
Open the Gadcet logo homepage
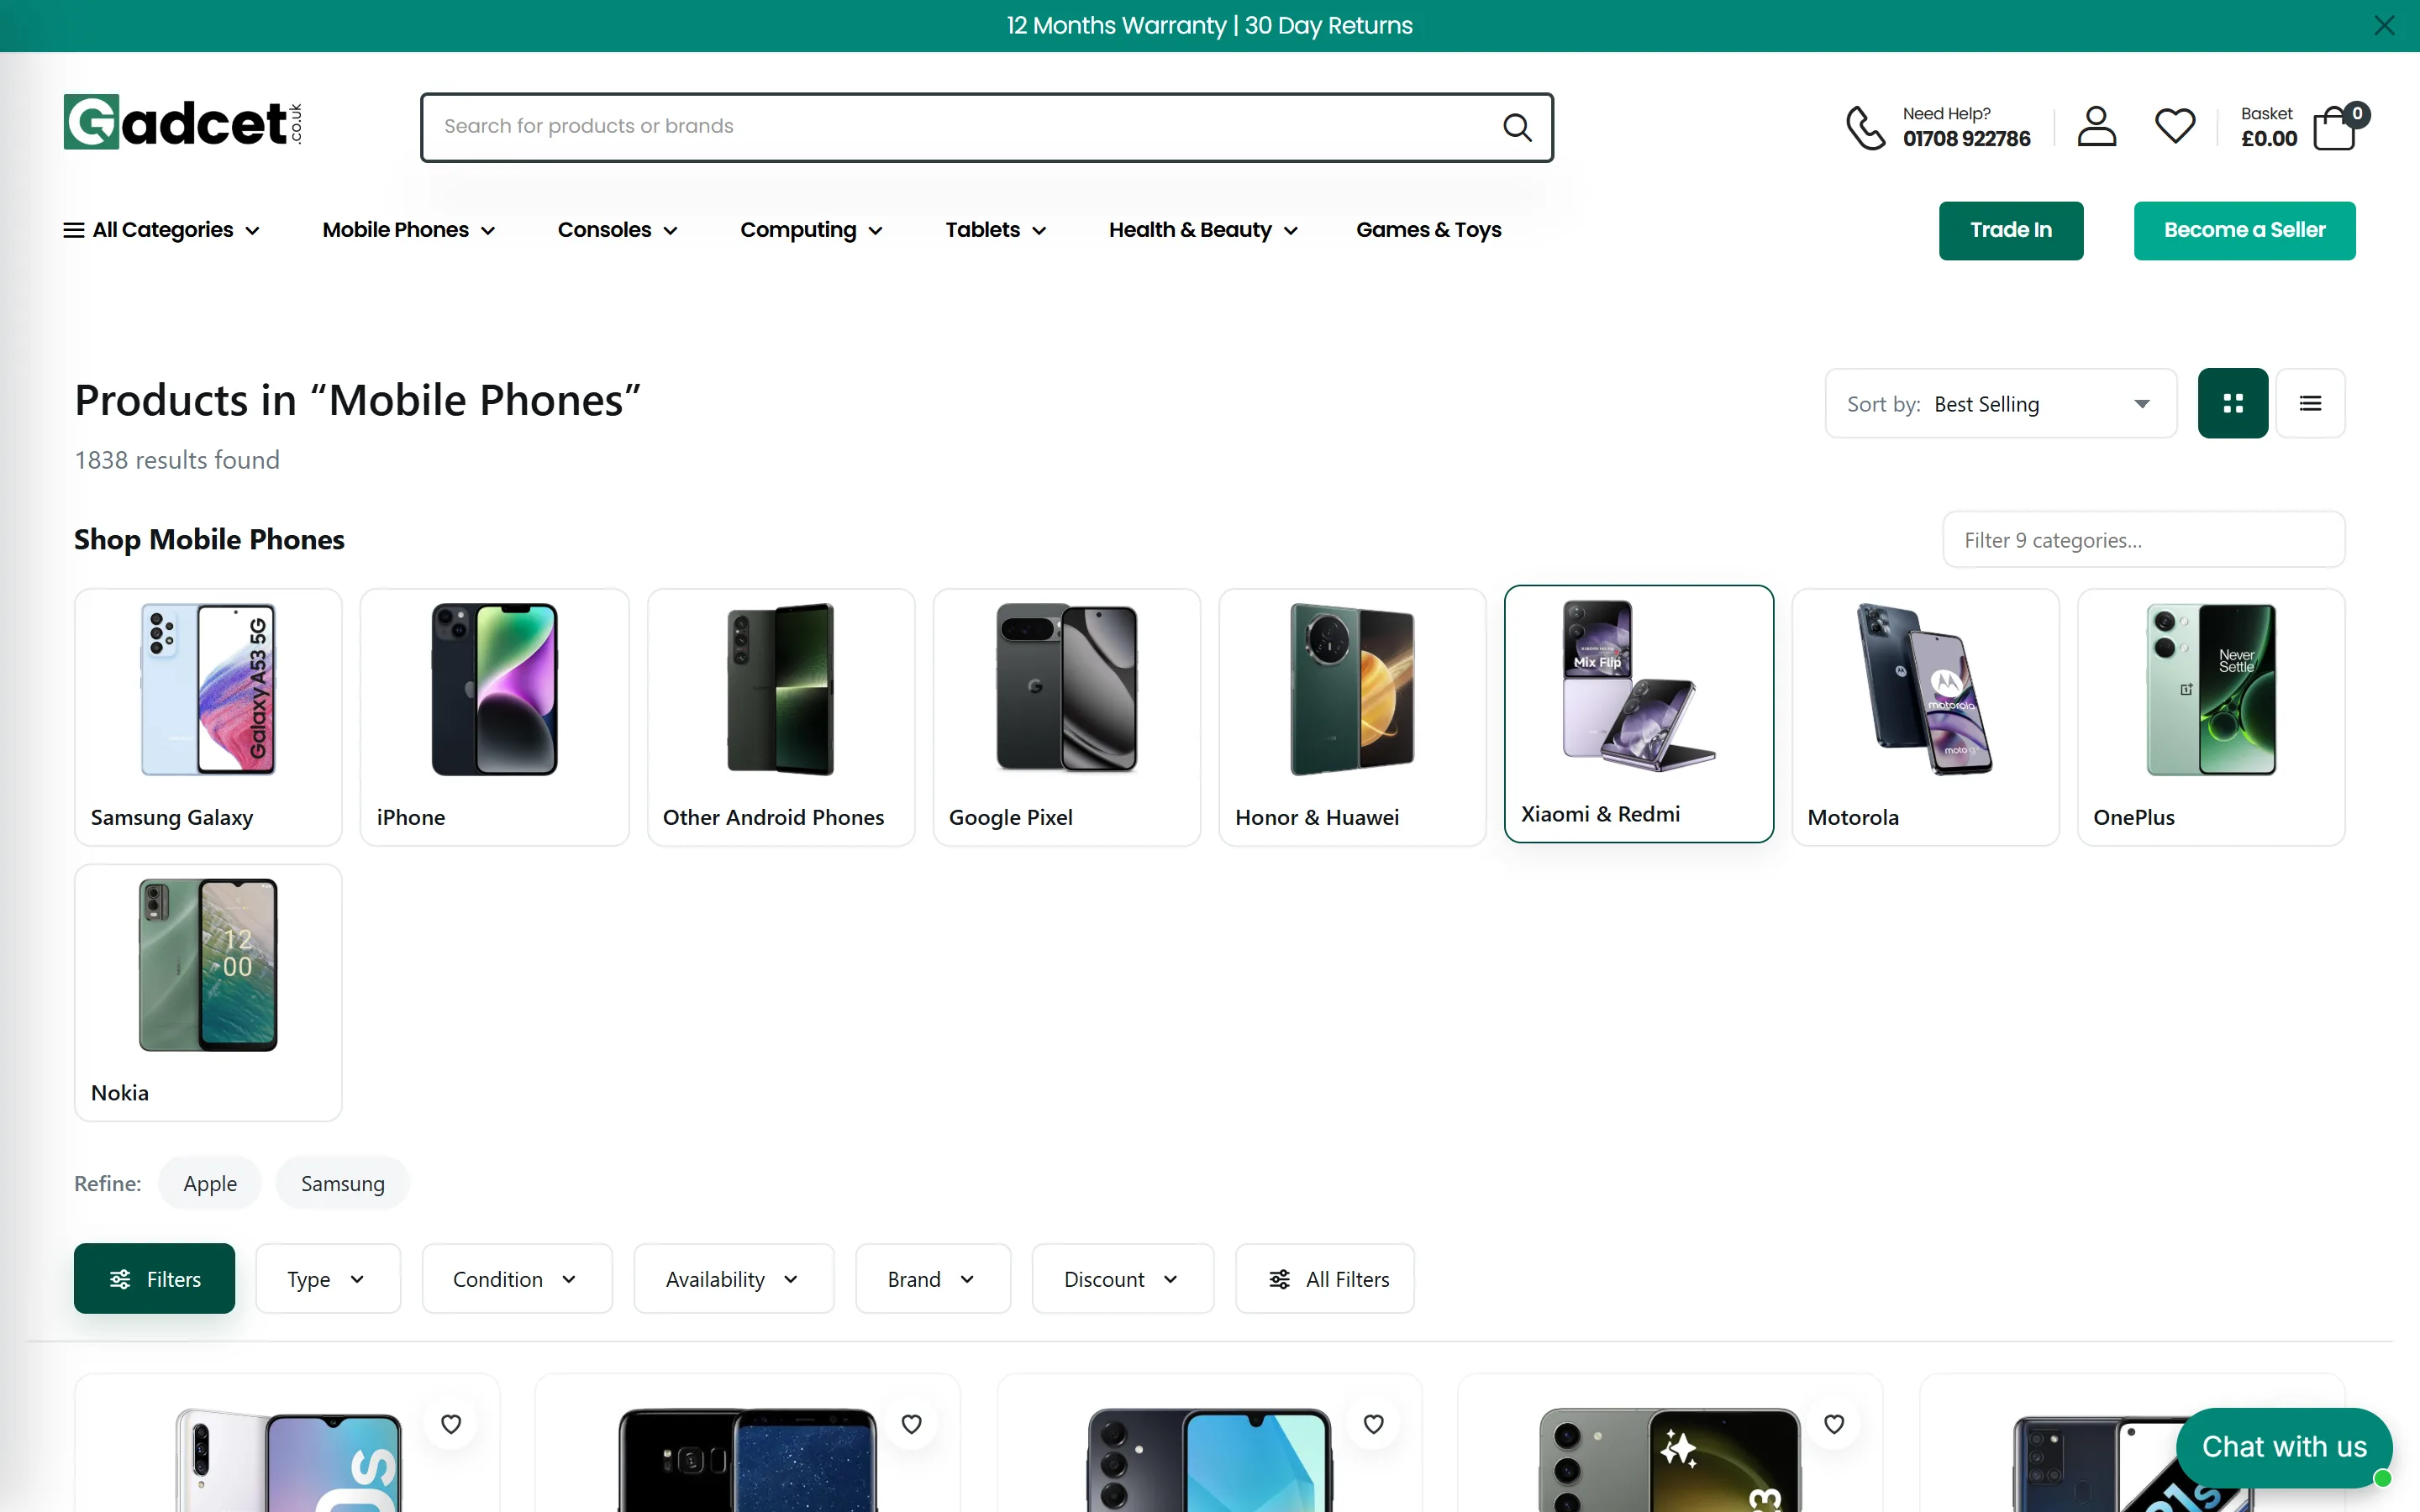(183, 122)
